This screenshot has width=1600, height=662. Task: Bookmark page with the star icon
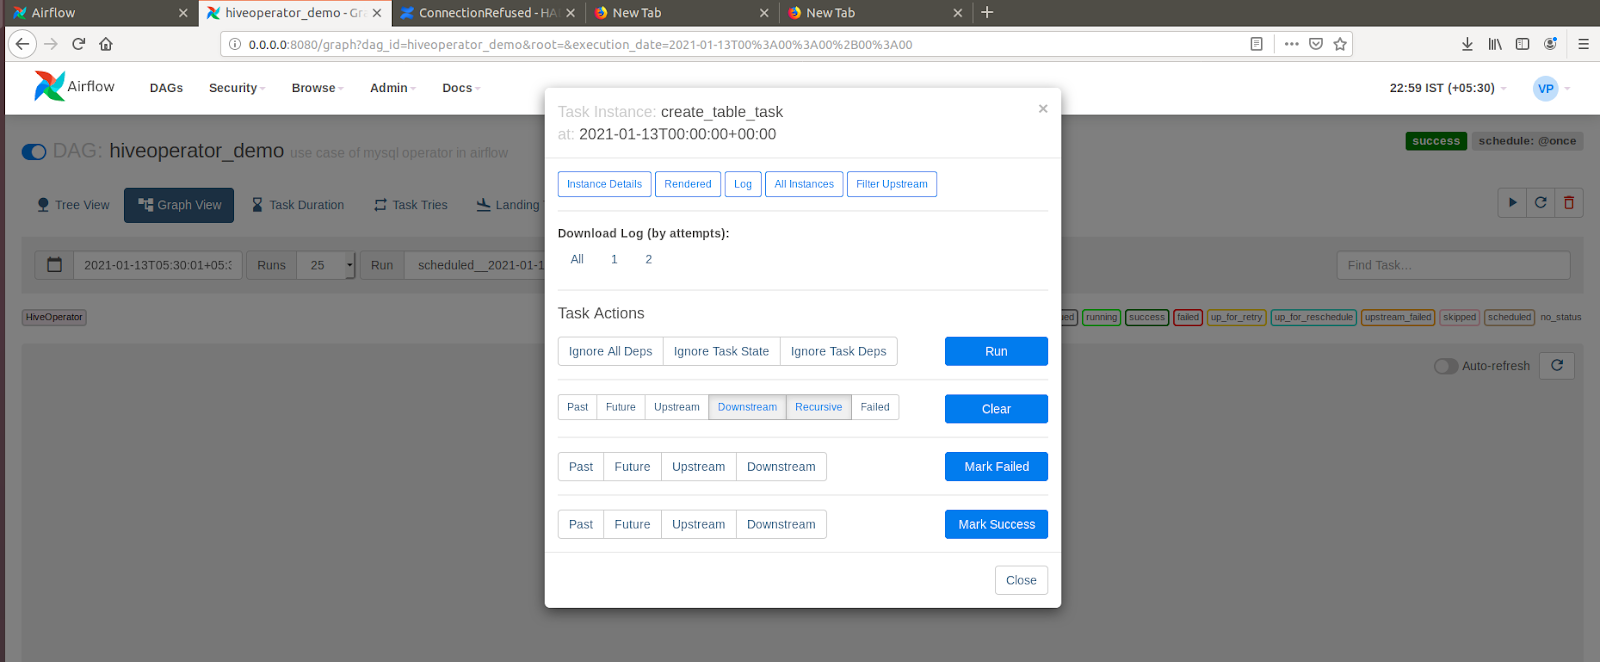click(1340, 44)
